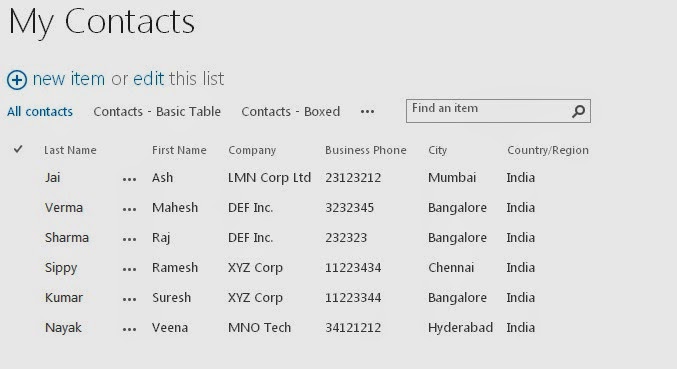This screenshot has width=677, height=369.
Task: Open the ellipsis menu for Sippy
Action: pos(130,269)
